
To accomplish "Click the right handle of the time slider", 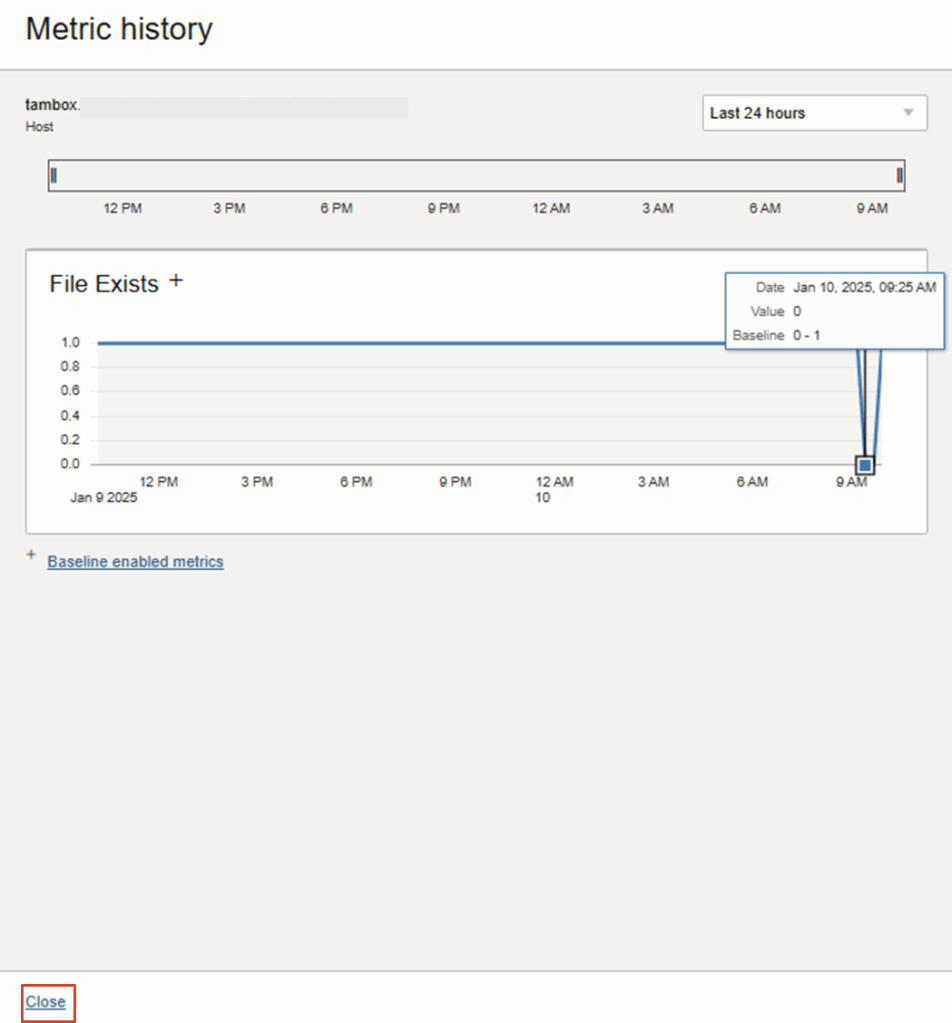I will (899, 176).
